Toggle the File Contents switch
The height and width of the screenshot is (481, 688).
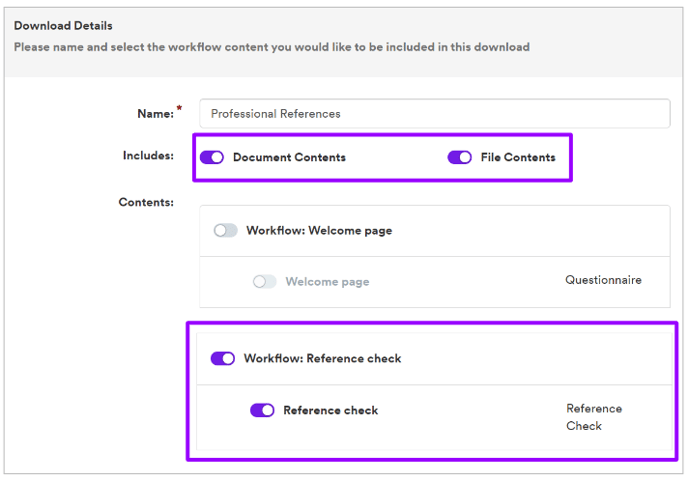click(459, 157)
